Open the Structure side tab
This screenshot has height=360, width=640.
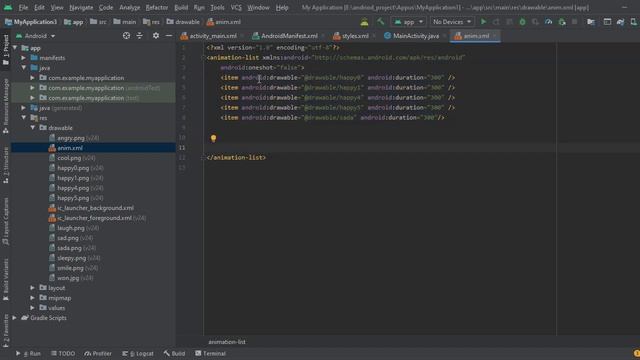pos(6,165)
